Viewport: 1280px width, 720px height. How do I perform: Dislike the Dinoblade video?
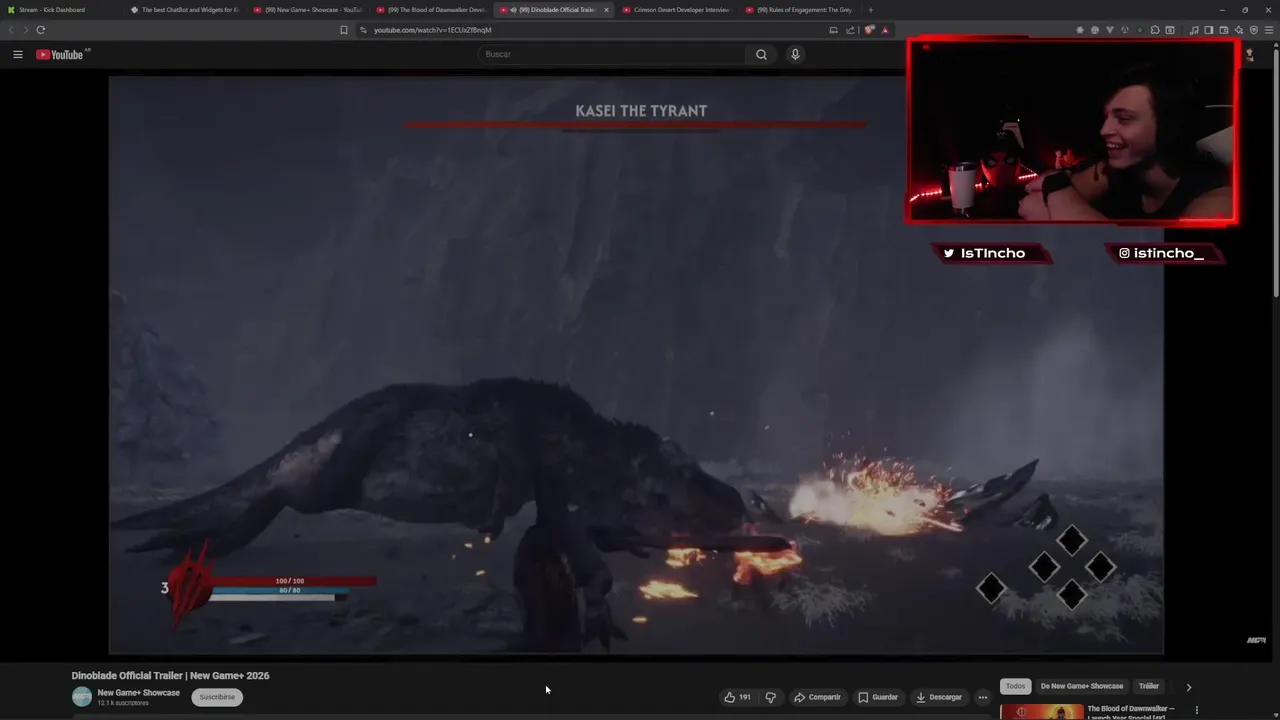pyautogui.click(x=770, y=697)
